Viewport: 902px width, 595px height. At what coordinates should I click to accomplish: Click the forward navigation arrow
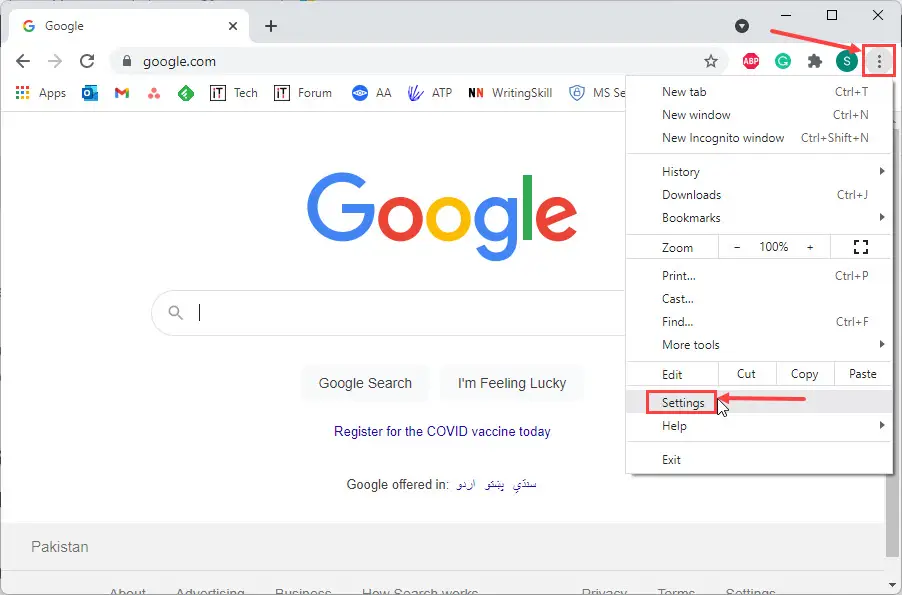click(x=55, y=61)
